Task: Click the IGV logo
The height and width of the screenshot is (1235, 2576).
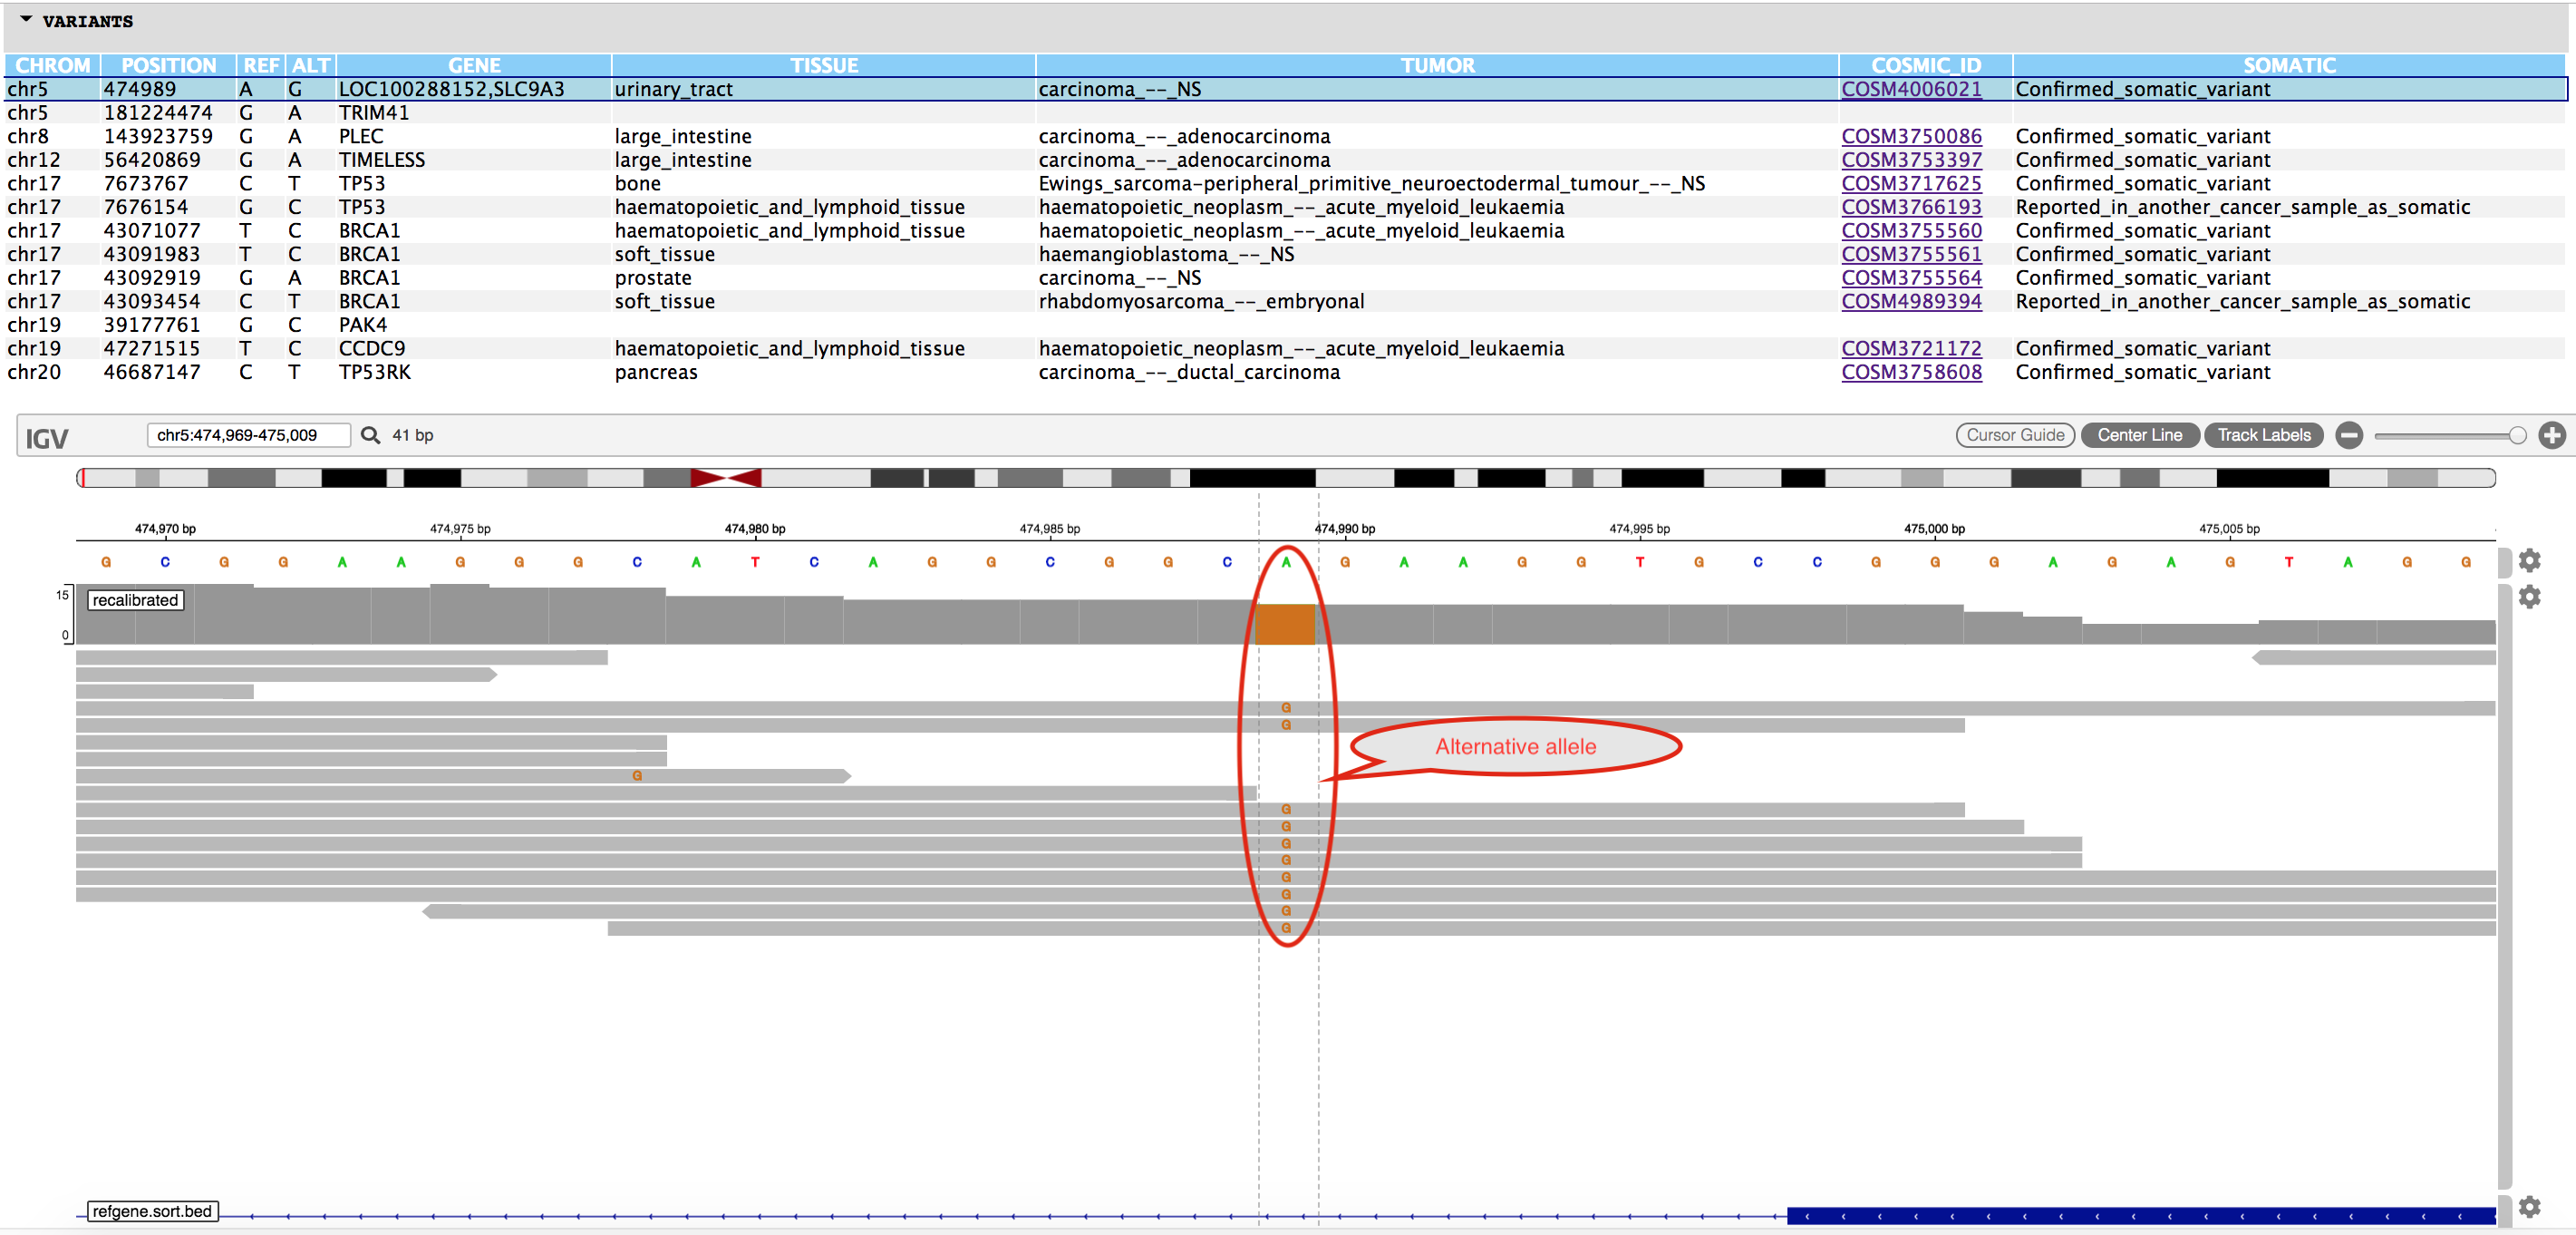Action: [x=46, y=438]
